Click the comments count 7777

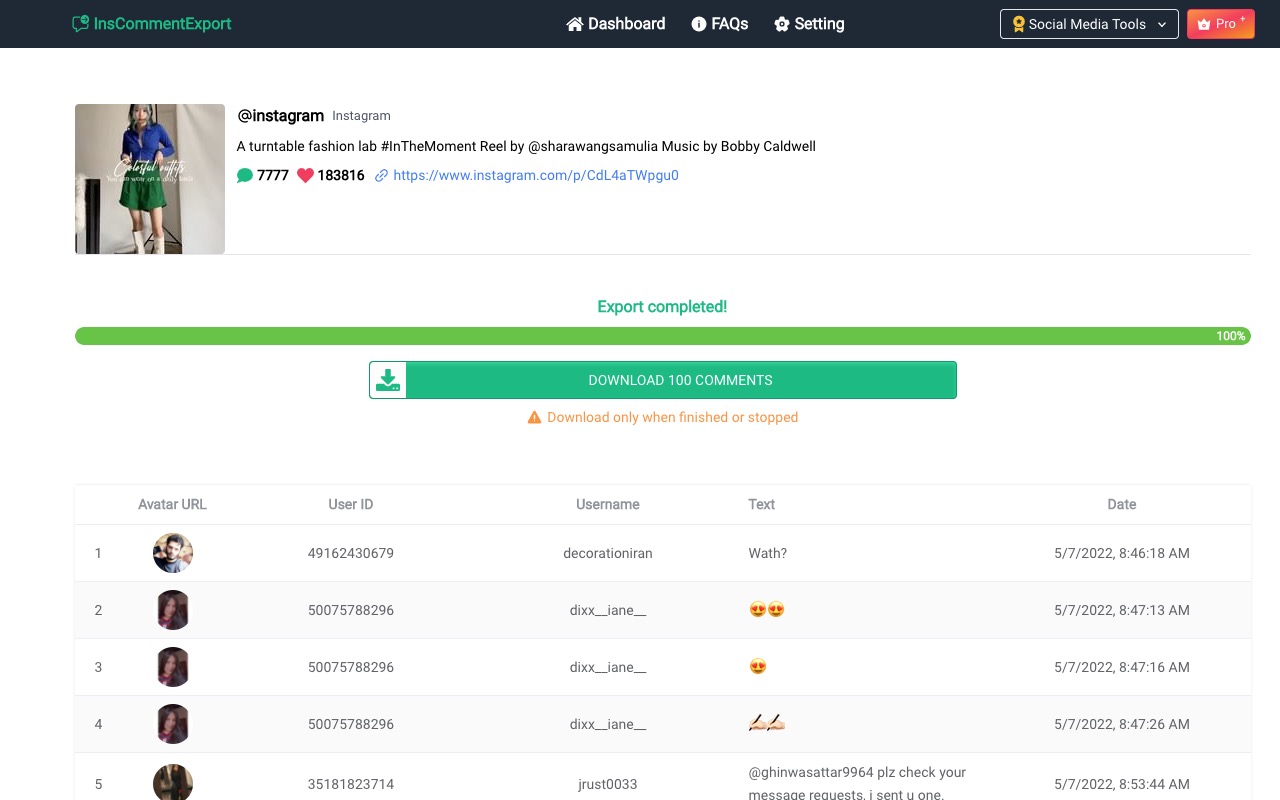click(273, 176)
